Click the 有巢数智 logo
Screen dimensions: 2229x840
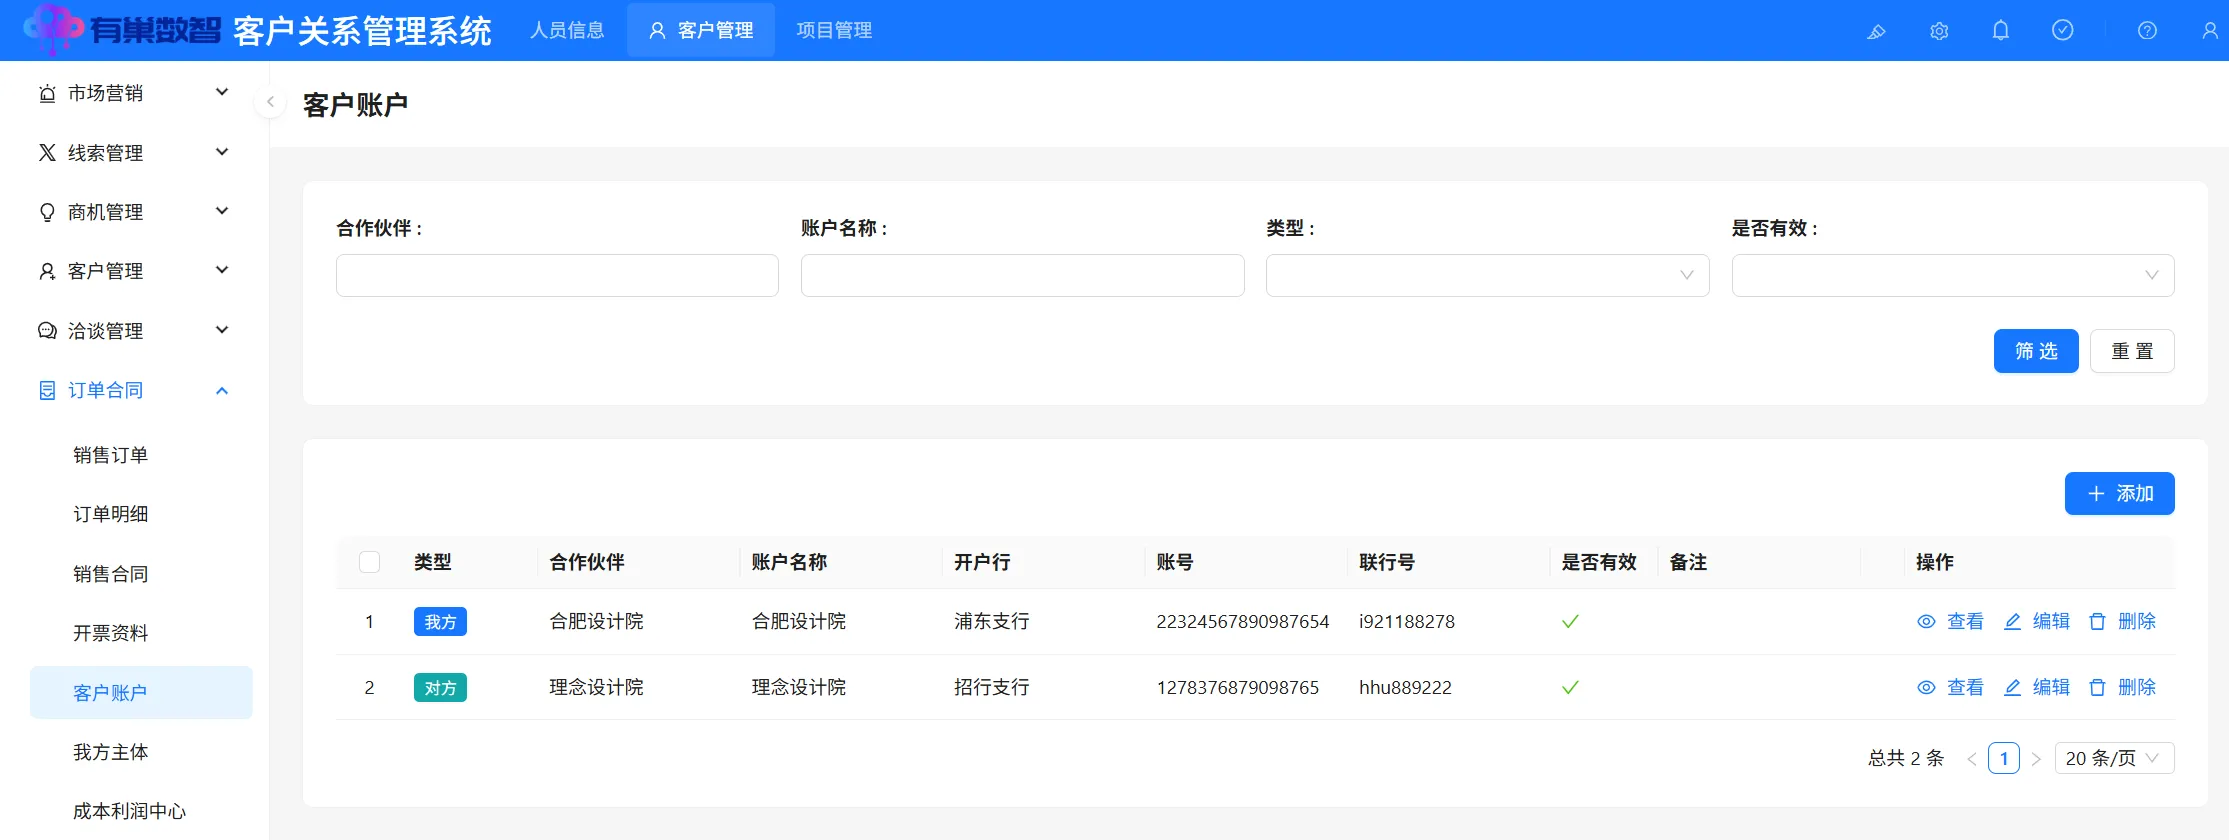[x=122, y=29]
